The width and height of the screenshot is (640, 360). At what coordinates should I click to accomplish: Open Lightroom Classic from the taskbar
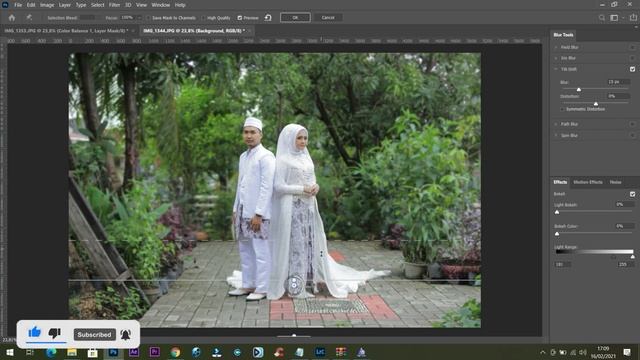click(320, 352)
